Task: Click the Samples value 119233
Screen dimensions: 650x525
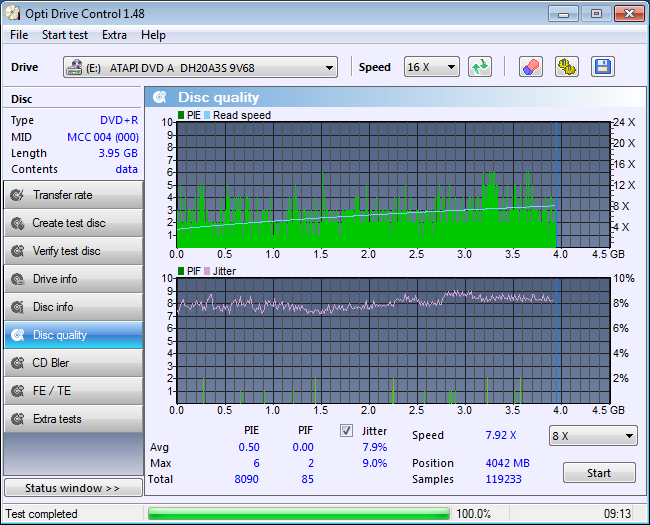Action: [x=503, y=479]
